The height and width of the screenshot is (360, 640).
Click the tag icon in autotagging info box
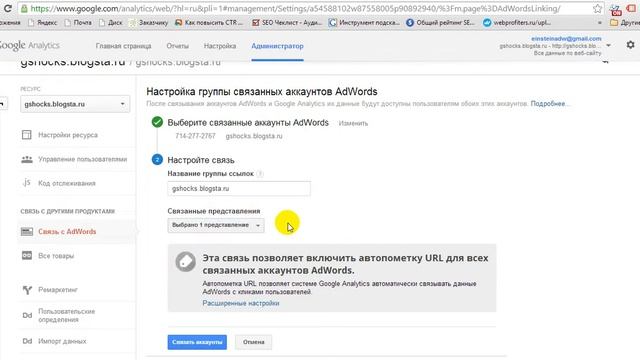point(185,261)
